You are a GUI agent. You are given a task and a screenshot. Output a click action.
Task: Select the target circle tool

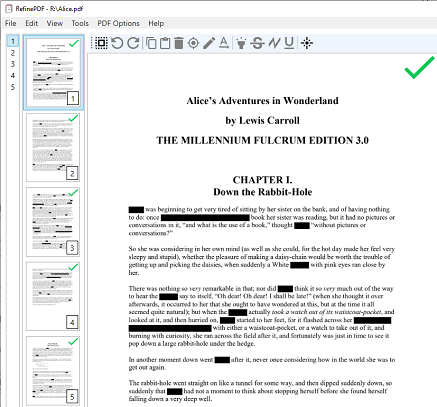[193, 43]
